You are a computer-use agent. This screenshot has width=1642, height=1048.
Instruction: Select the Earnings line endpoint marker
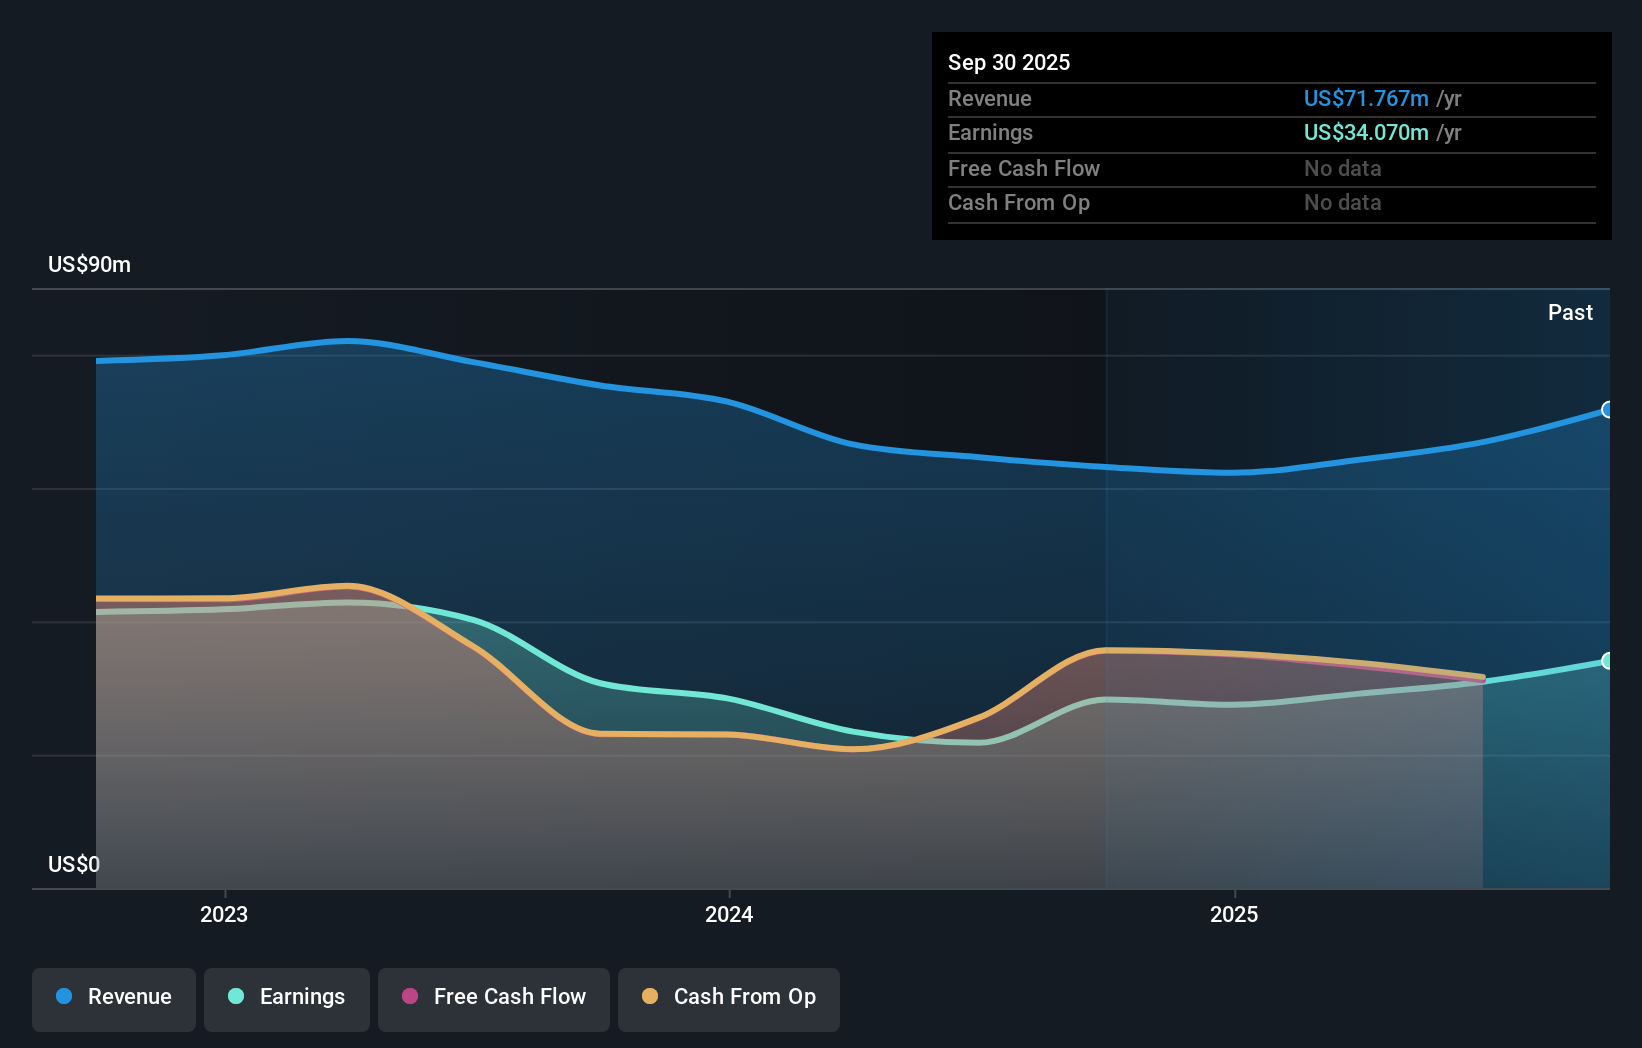(x=1607, y=661)
